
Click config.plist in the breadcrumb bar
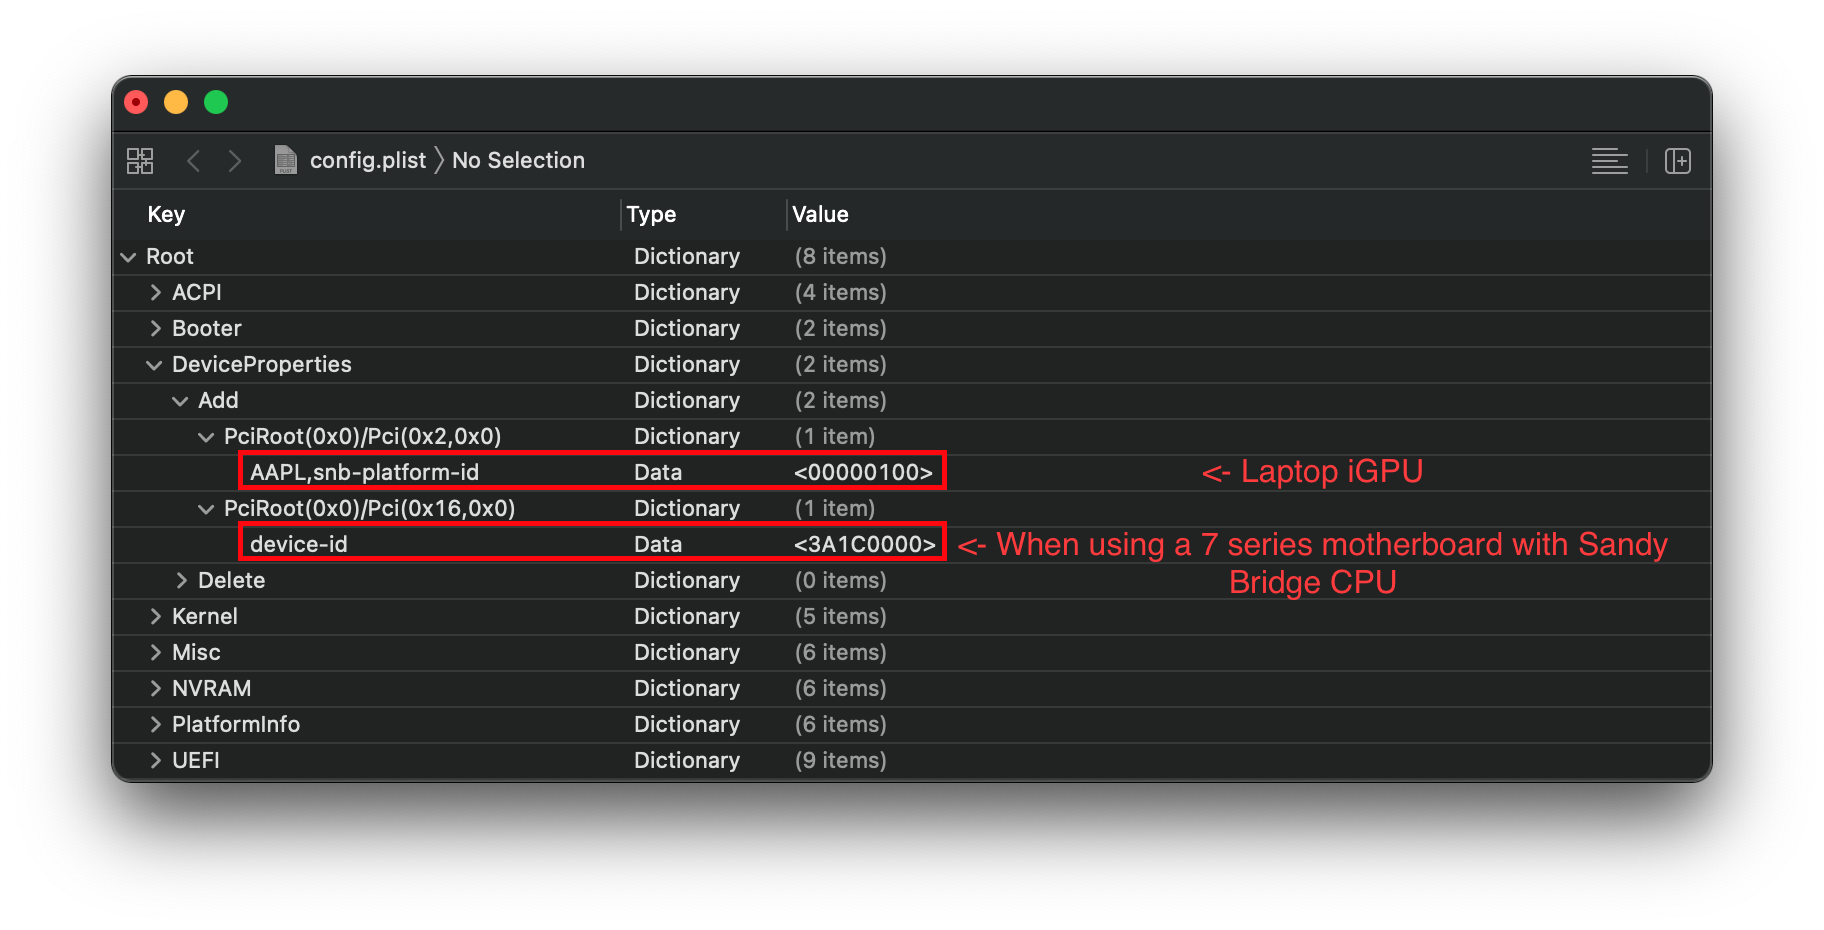pos(367,161)
